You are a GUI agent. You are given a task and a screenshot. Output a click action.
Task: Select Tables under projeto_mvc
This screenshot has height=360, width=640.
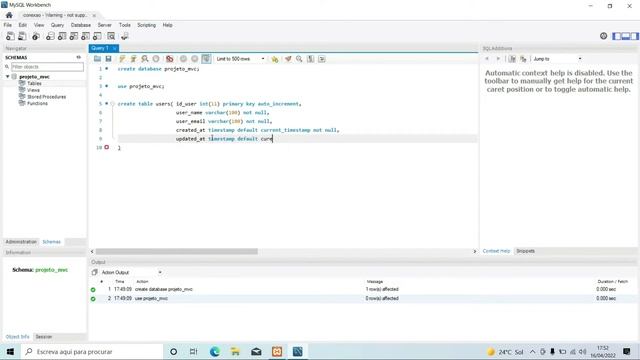tap(34, 83)
